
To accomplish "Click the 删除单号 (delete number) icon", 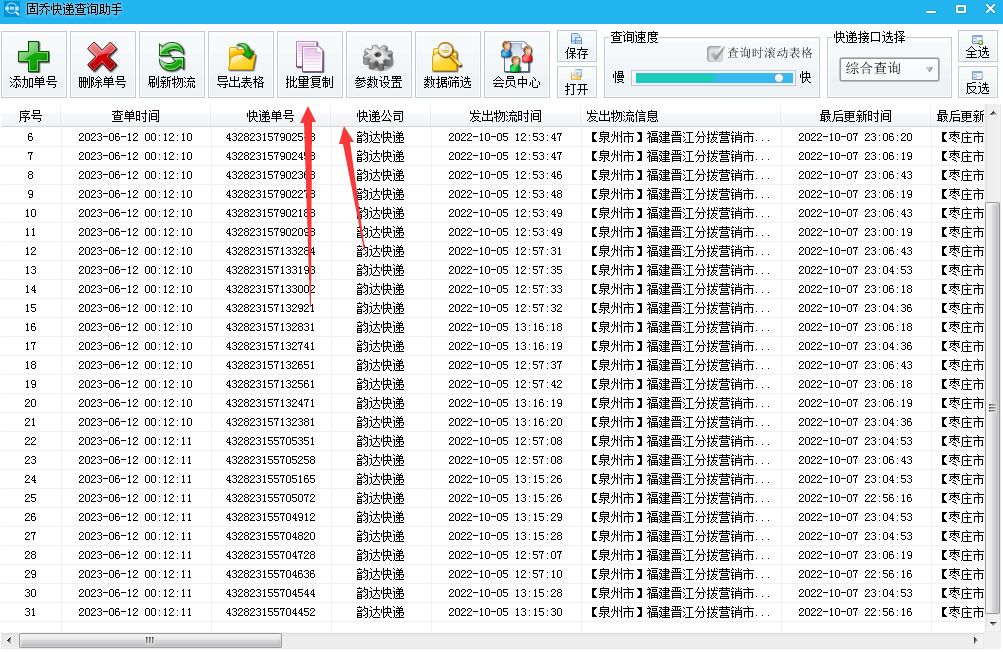I will pyautogui.click(x=102, y=62).
